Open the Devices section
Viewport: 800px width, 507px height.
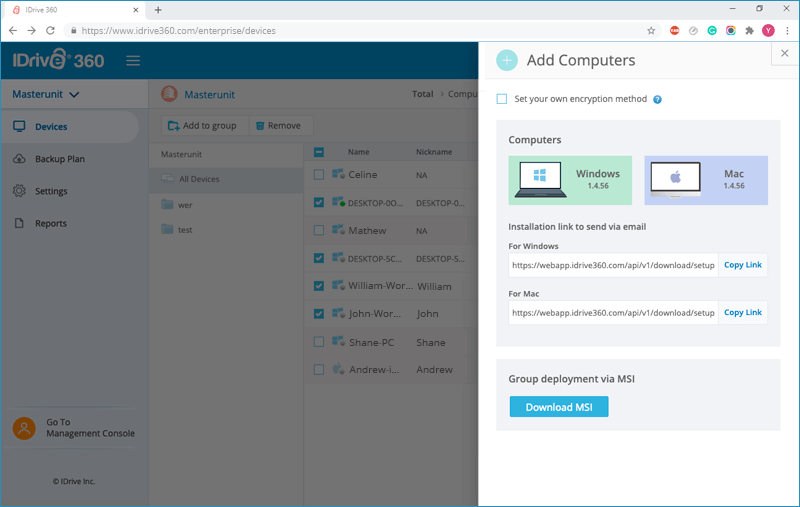pyautogui.click(x=69, y=126)
